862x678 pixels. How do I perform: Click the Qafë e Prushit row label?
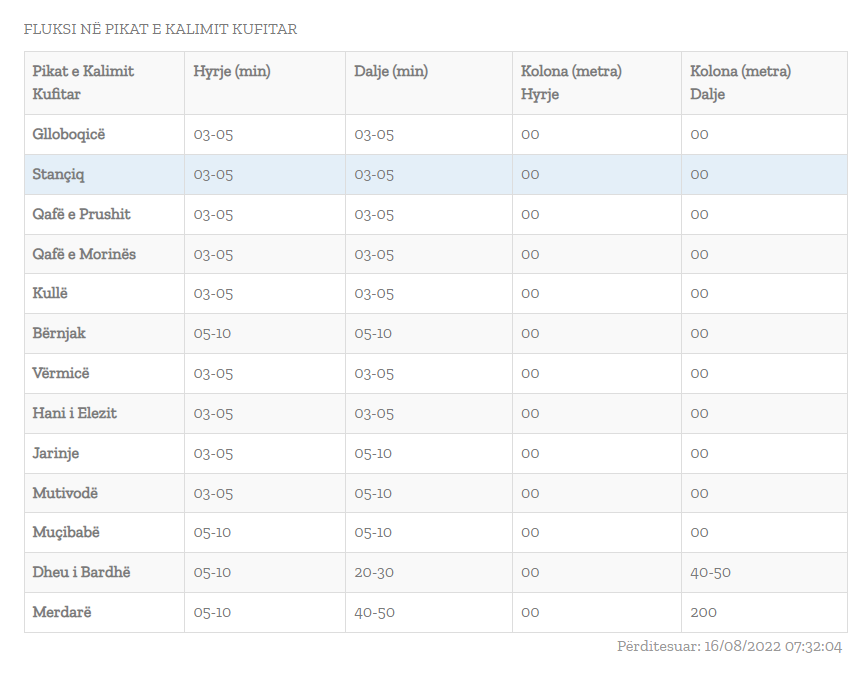[x=81, y=214]
